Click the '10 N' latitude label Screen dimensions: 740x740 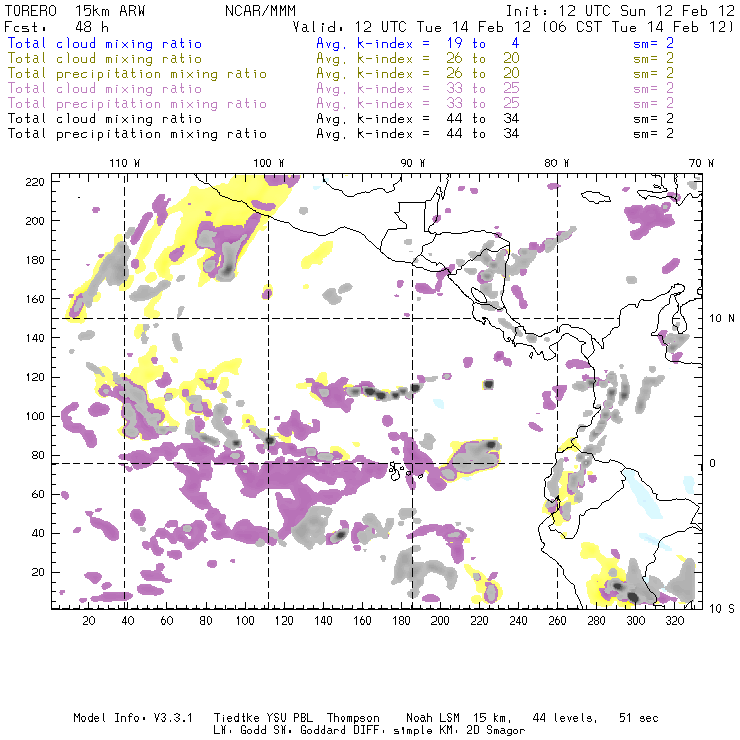point(722,319)
